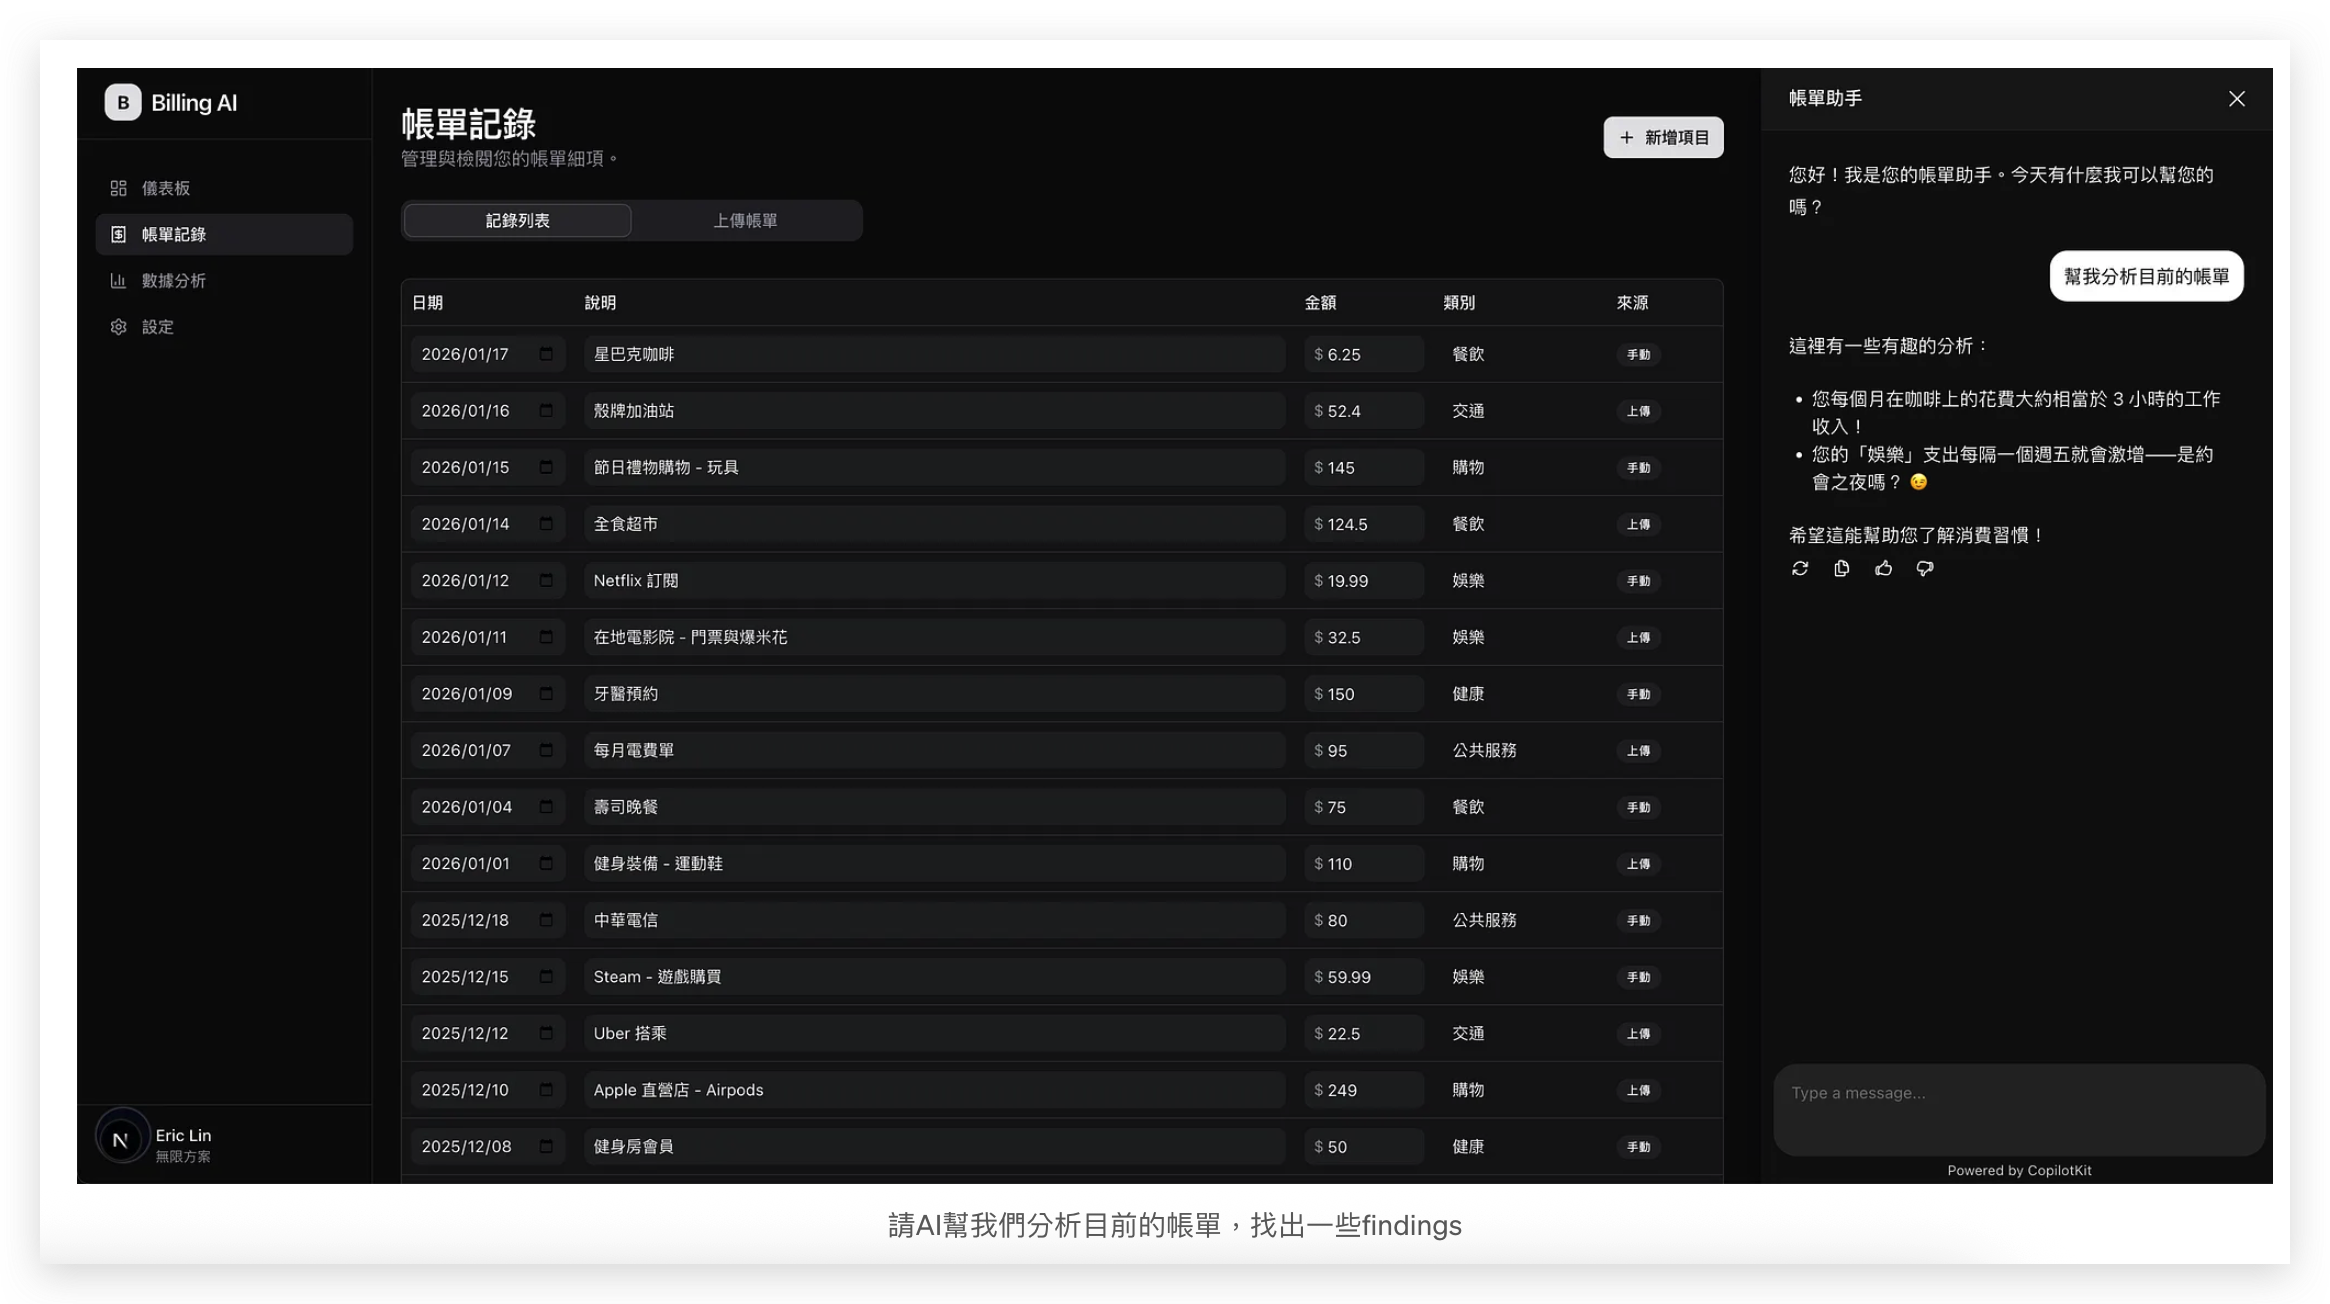Image resolution: width=2330 pixels, height=1304 pixels.
Task: Click the 新增項目 button
Action: [x=1663, y=137]
